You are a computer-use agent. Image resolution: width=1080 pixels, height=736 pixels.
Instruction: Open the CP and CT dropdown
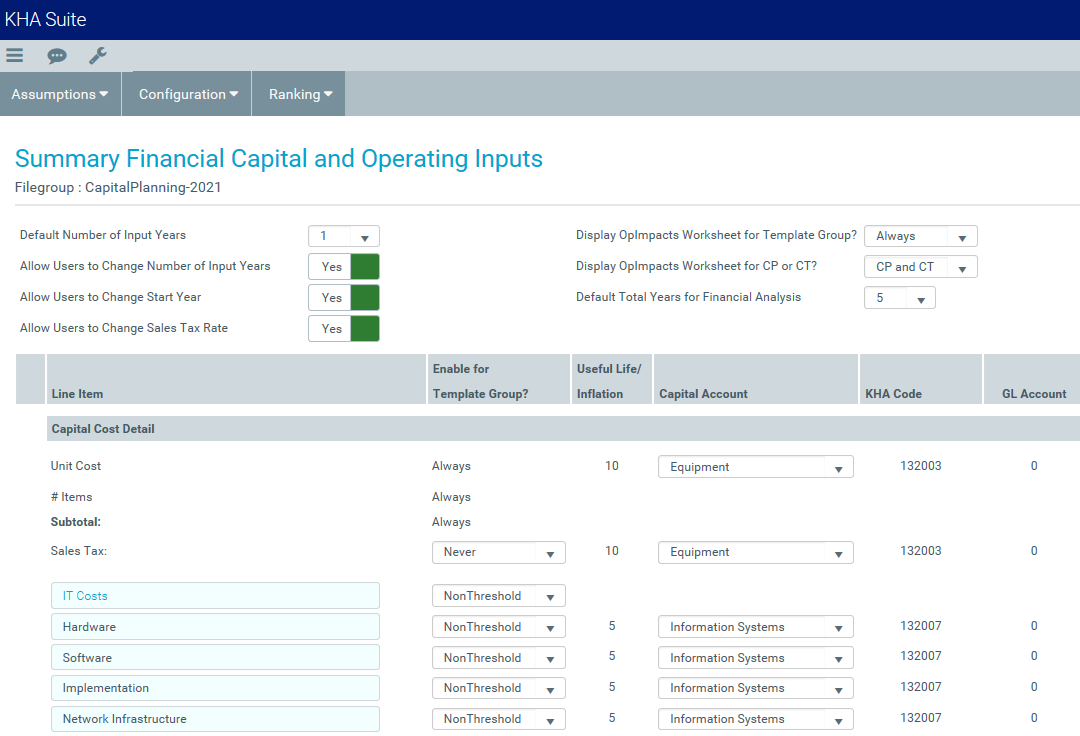920,268
